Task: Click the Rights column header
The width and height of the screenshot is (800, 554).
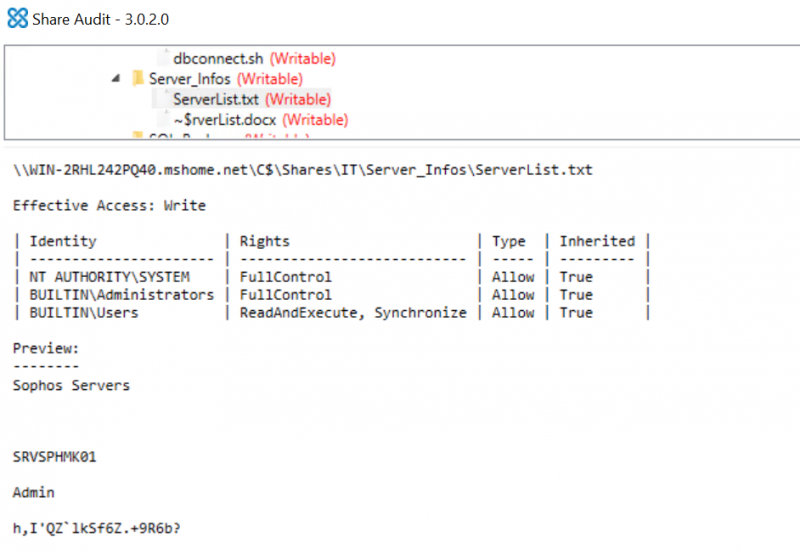Action: (x=265, y=241)
